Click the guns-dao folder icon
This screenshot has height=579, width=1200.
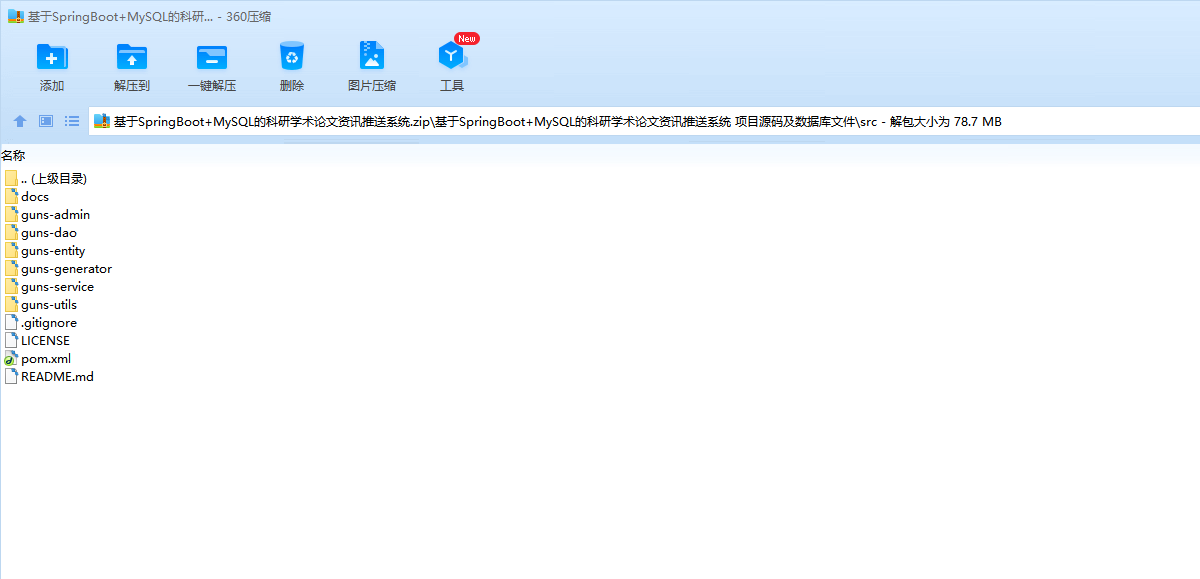(x=11, y=232)
